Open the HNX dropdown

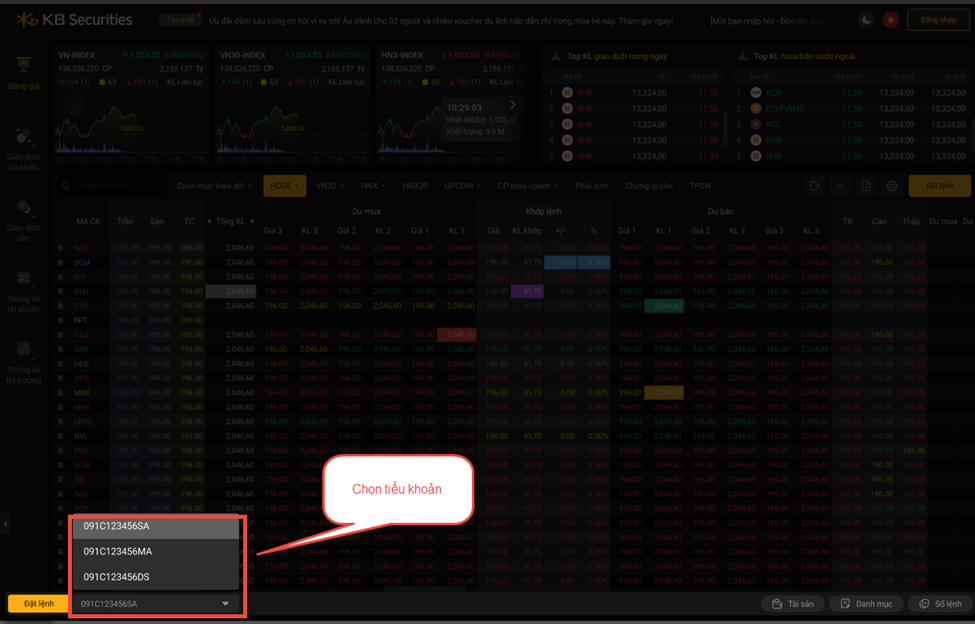coord(373,186)
